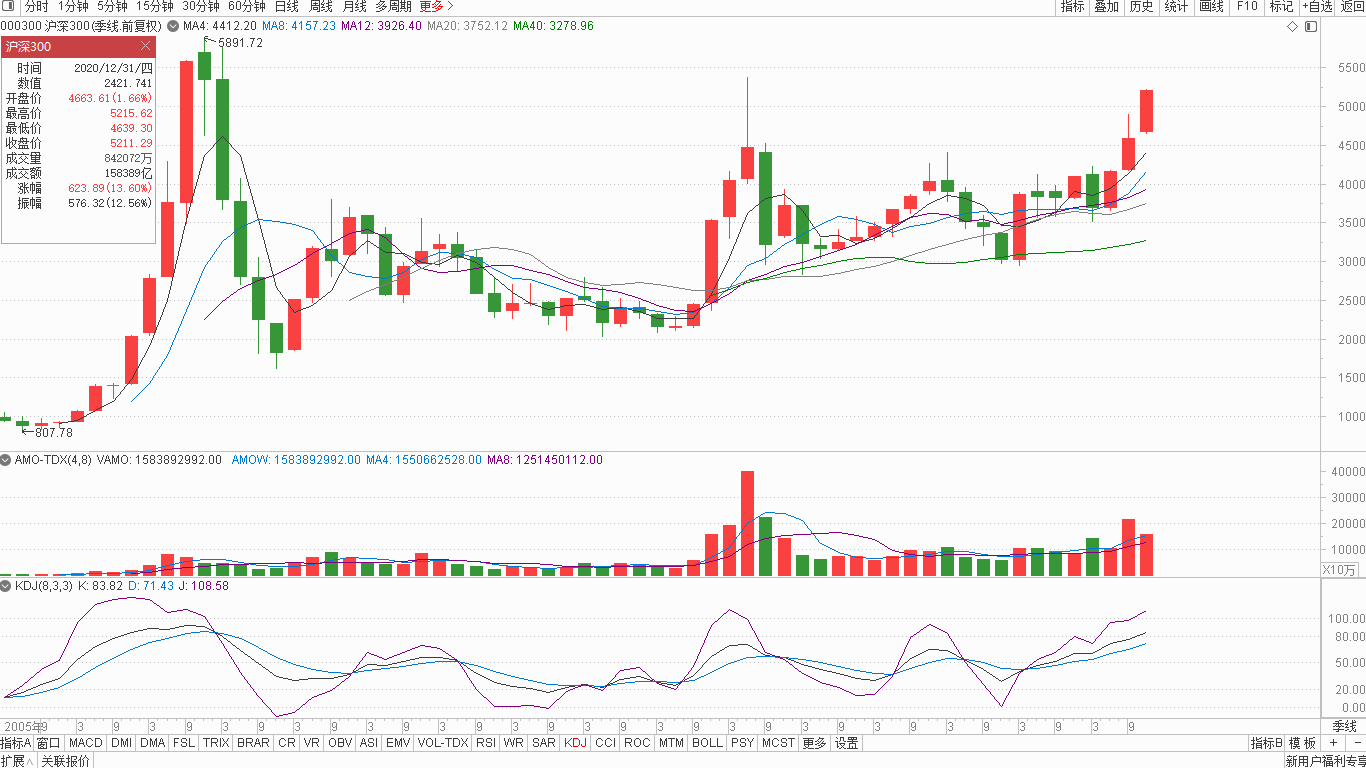
Task: Click 返回 to go back
Action: click(x=1352, y=6)
